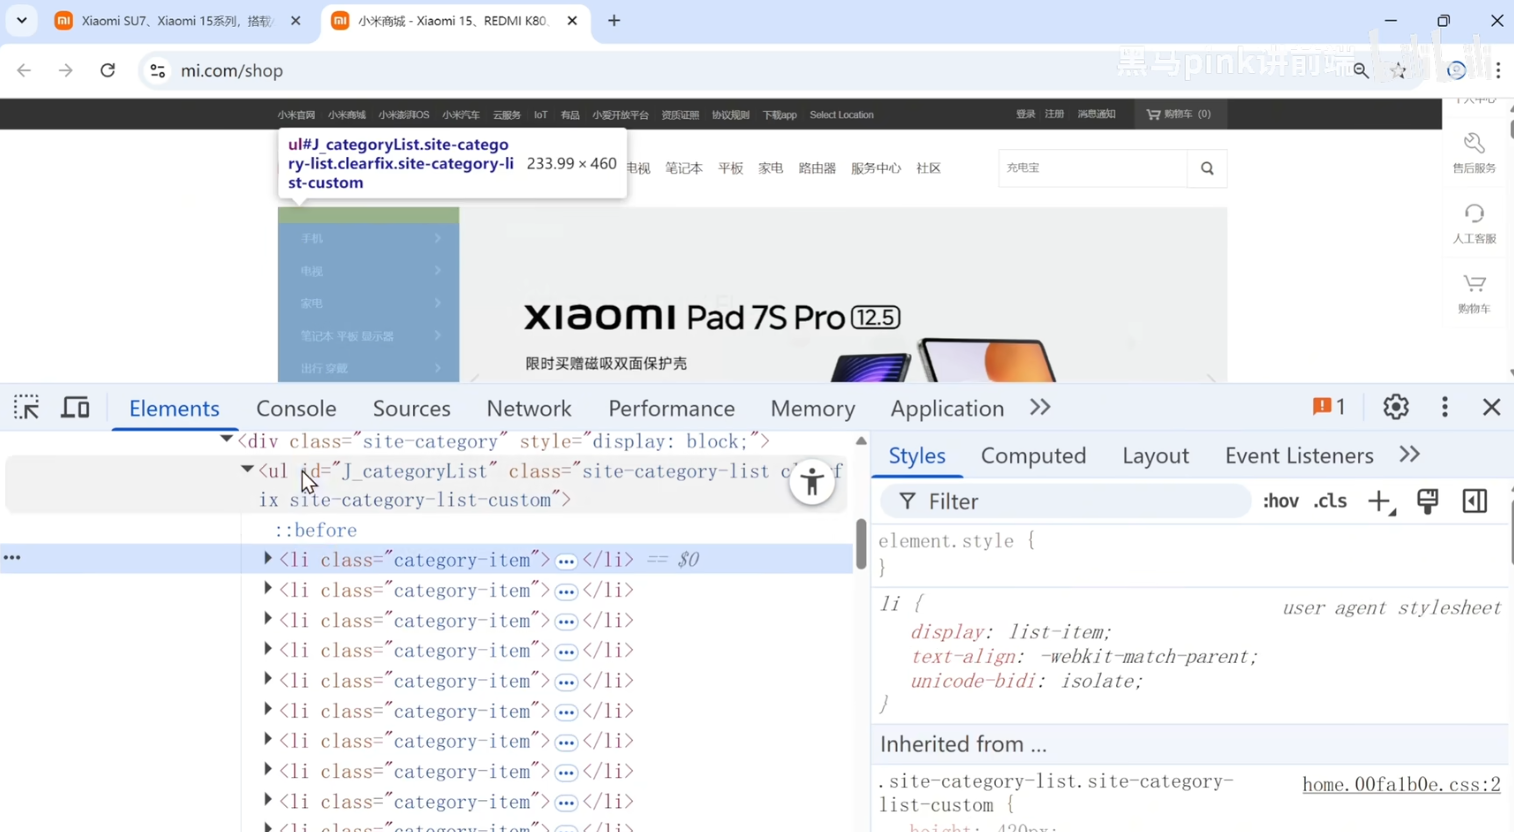Select the Computed sidebar tab
Screen dimensions: 1514x832
(1033, 456)
